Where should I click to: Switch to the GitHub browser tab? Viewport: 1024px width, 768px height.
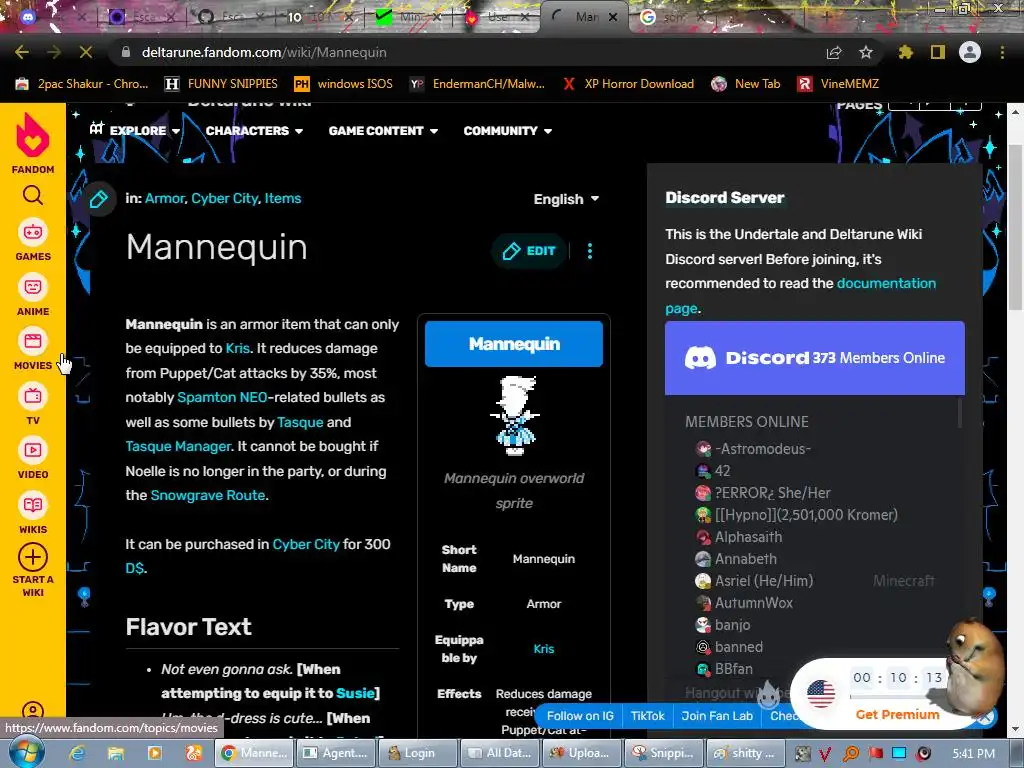[231, 17]
